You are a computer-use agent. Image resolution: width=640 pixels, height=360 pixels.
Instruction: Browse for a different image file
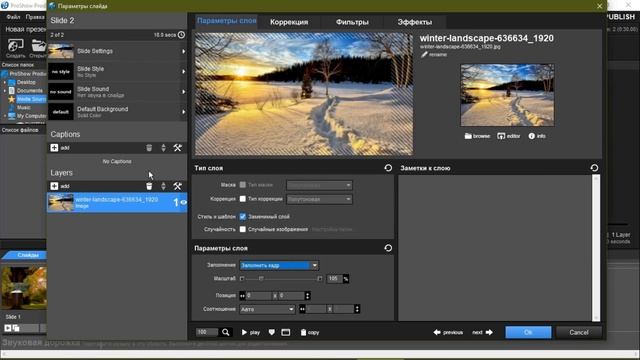pos(477,136)
